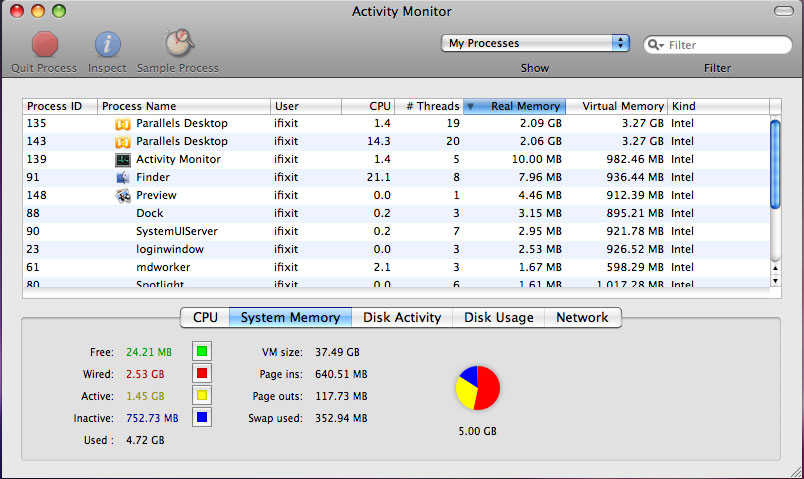
Task: Open the Disk Activity tab
Action: coord(402,317)
